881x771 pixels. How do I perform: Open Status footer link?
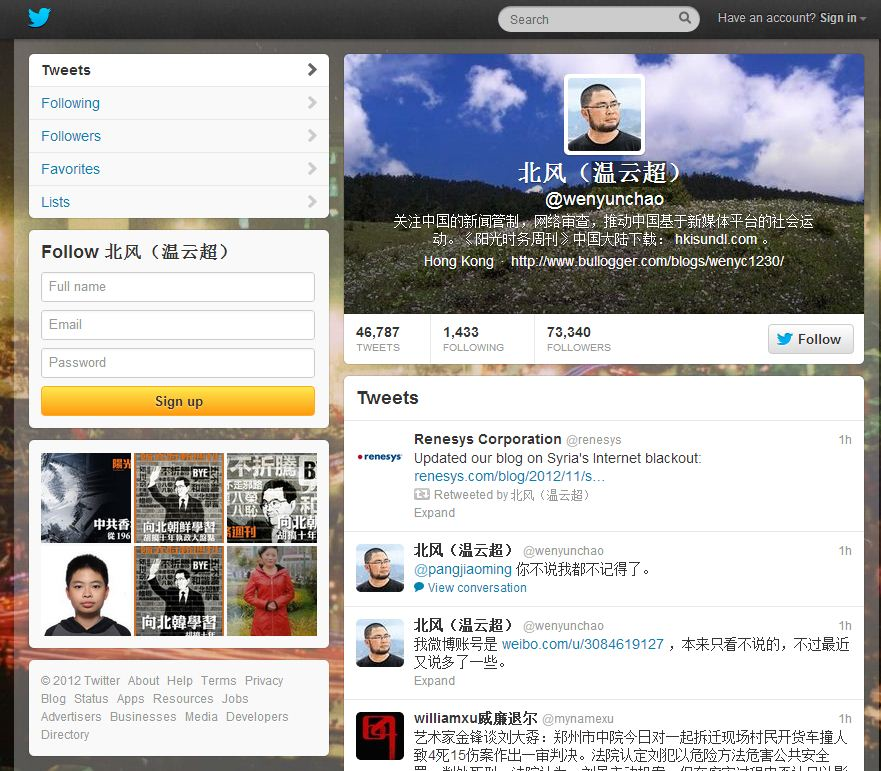[x=91, y=699]
